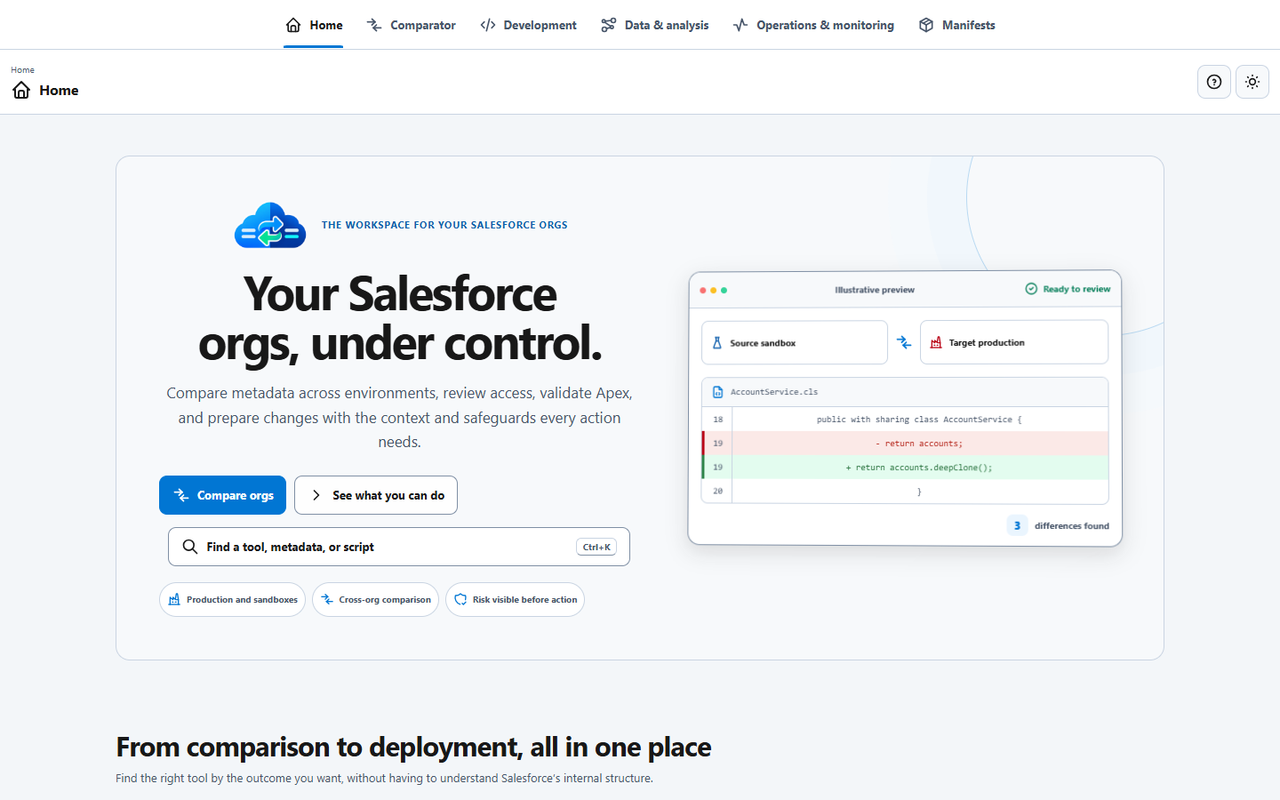Click the code brackets icon on Development tab
Screen dimensions: 1280x800
point(488,25)
